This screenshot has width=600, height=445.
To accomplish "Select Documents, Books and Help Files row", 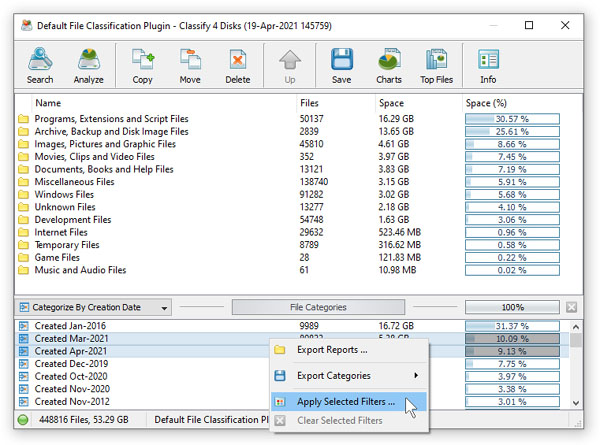I will [x=298, y=170].
